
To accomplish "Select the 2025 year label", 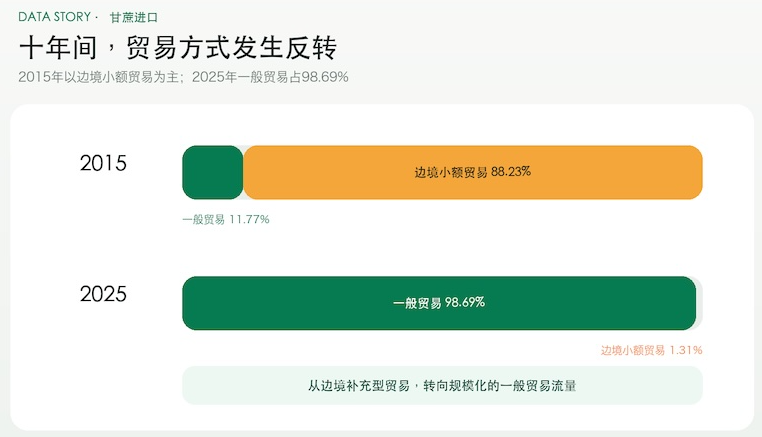I will [x=103, y=294].
